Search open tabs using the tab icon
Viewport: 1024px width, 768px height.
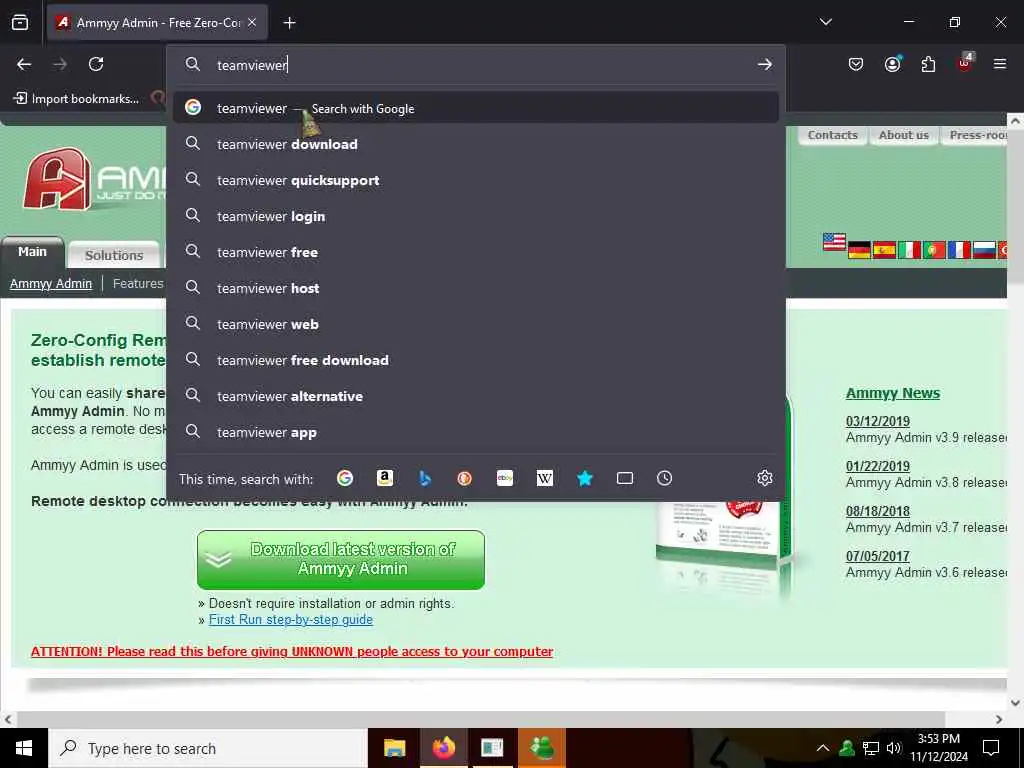[624, 478]
